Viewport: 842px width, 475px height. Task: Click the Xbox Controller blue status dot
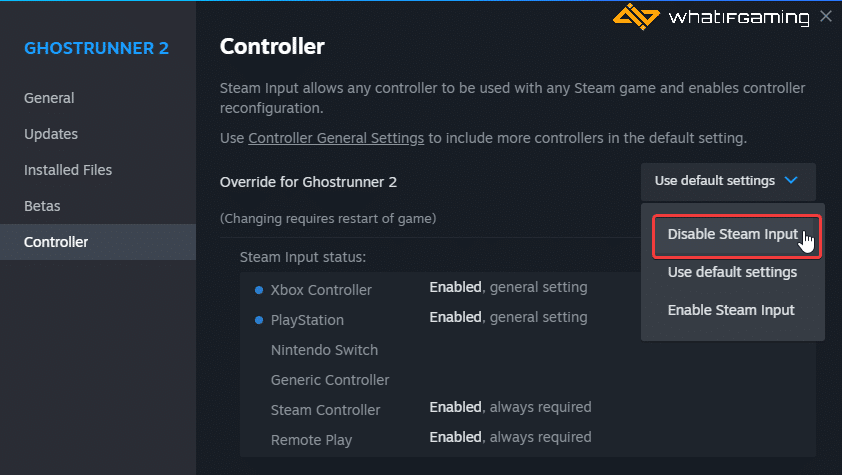259,290
